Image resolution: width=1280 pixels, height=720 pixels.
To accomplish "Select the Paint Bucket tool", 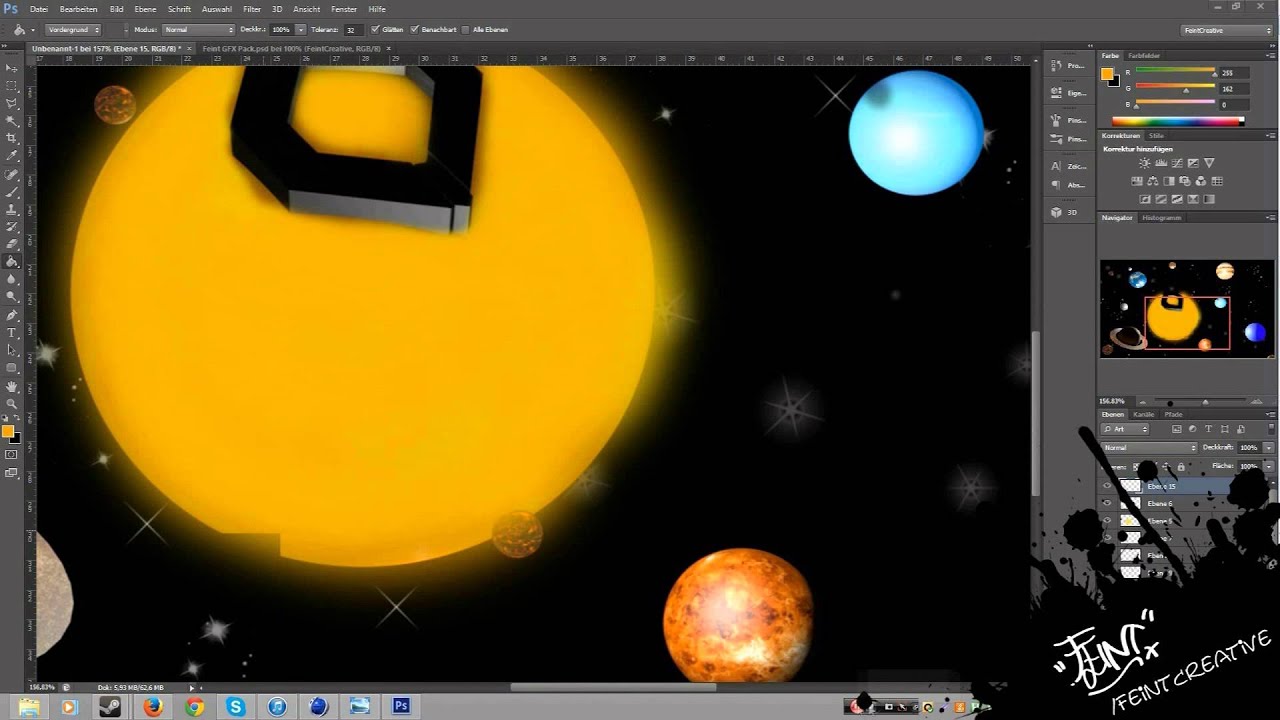I will (x=12, y=262).
